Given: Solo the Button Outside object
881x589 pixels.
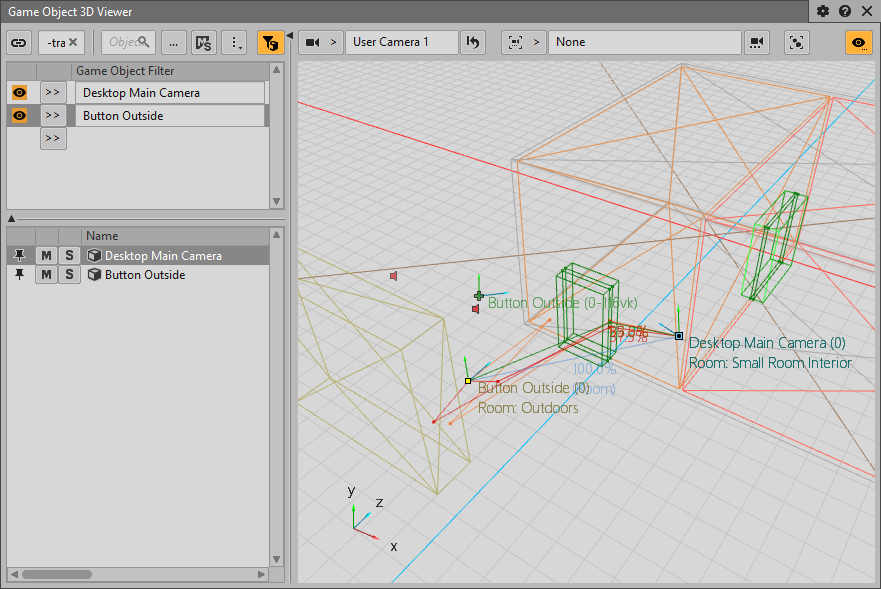Looking at the screenshot, I should 69,275.
